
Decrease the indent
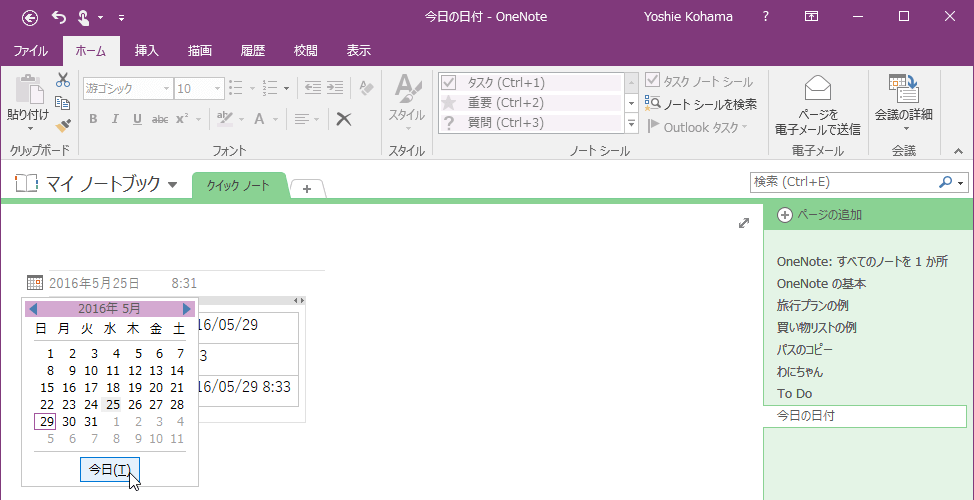tap(312, 88)
